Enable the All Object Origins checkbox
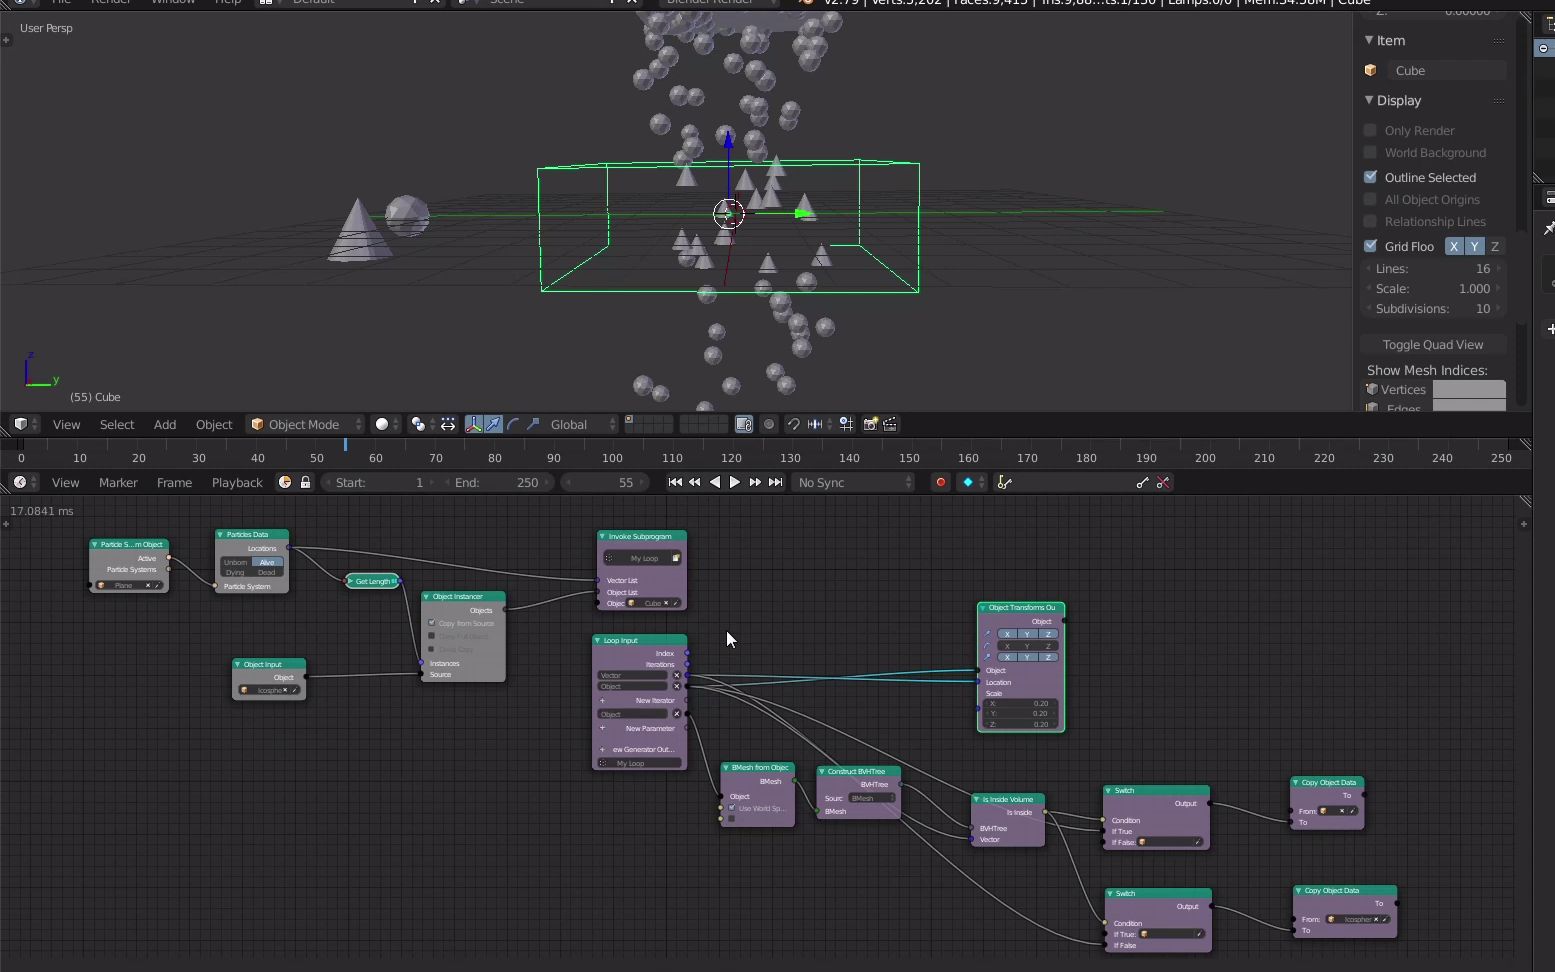 pyautogui.click(x=1370, y=199)
